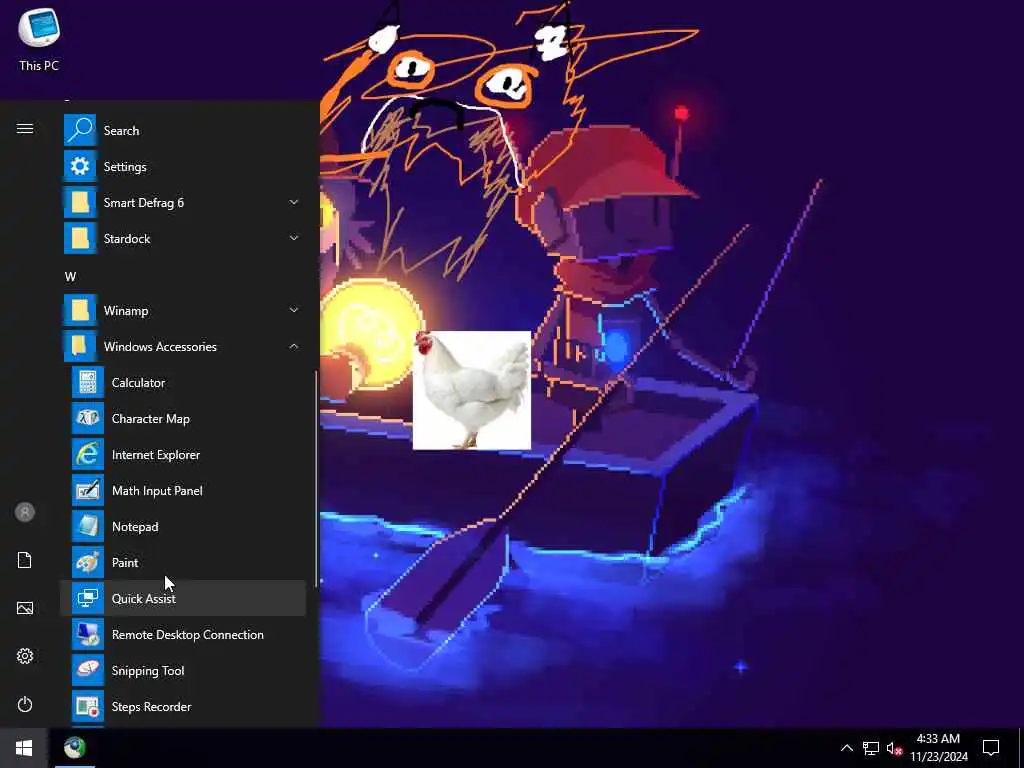Open Settings gear tile in app list
Screen dimensions: 1024x768
pos(80,167)
